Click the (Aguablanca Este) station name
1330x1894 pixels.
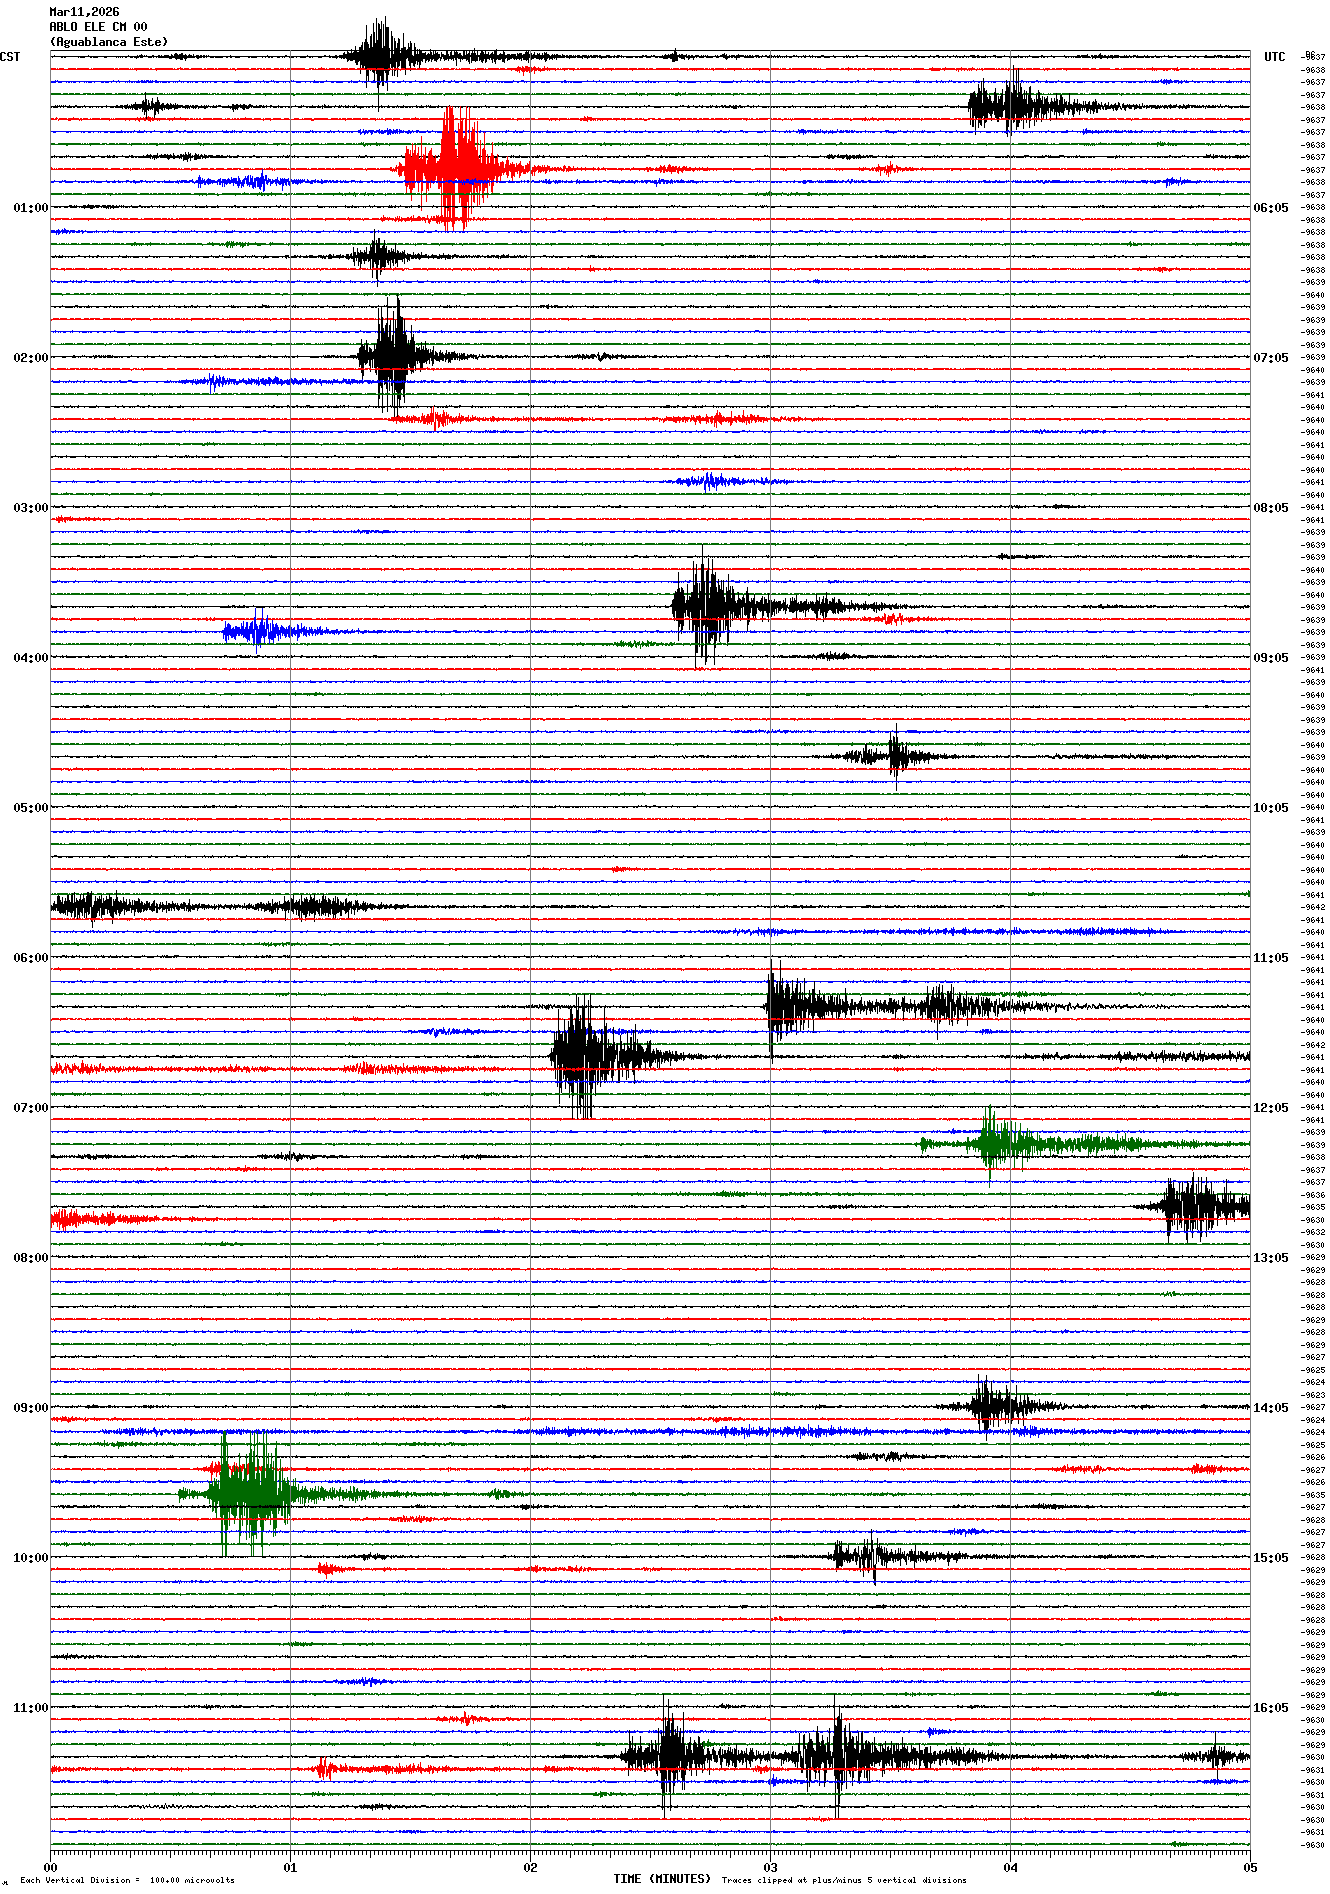(x=108, y=42)
